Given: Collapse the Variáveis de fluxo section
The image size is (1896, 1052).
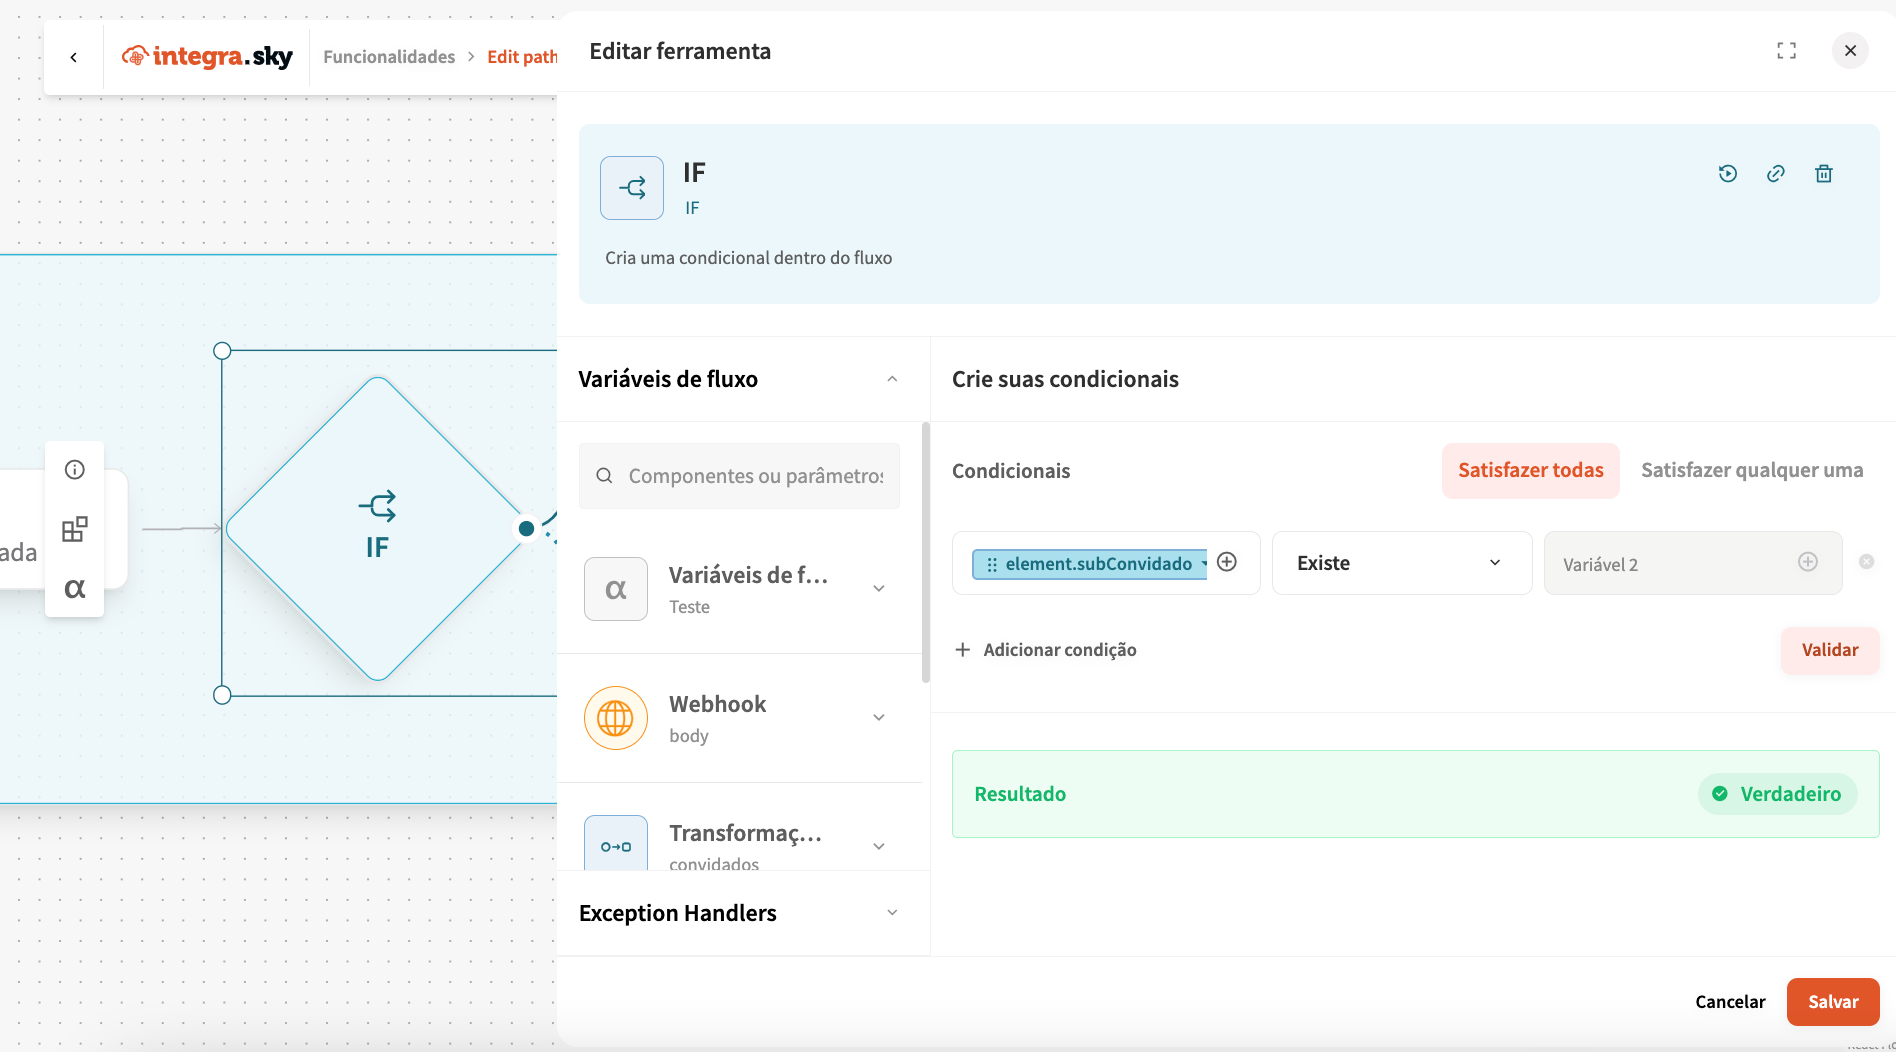Looking at the screenshot, I should coord(892,379).
